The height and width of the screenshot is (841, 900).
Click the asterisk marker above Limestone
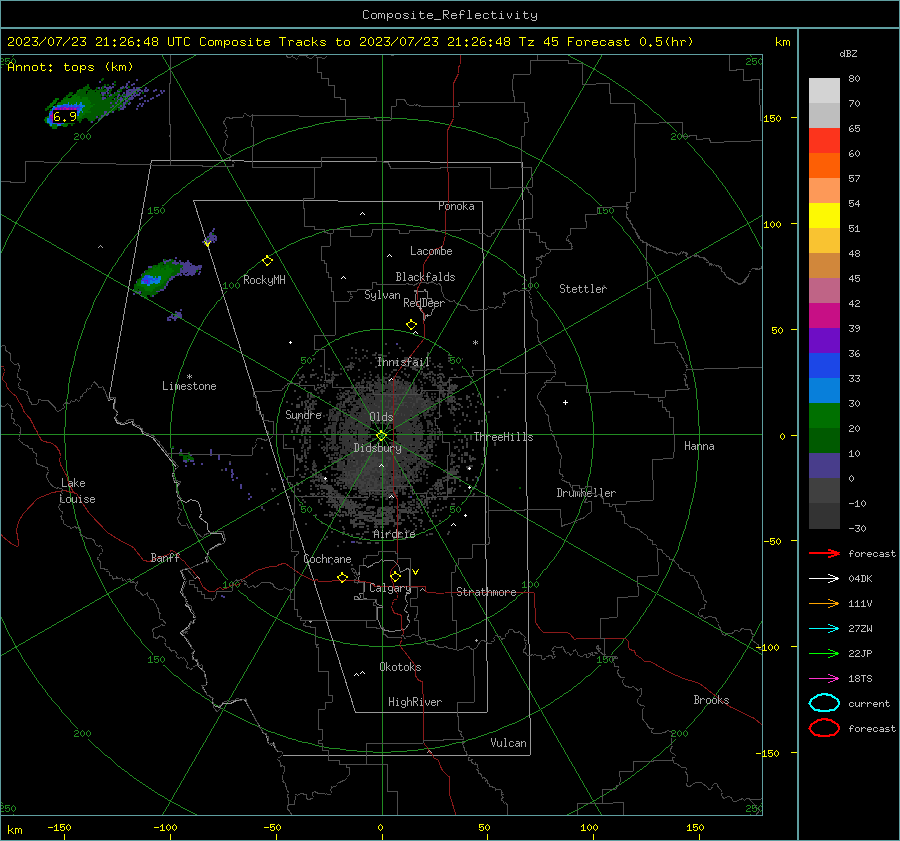click(189, 377)
